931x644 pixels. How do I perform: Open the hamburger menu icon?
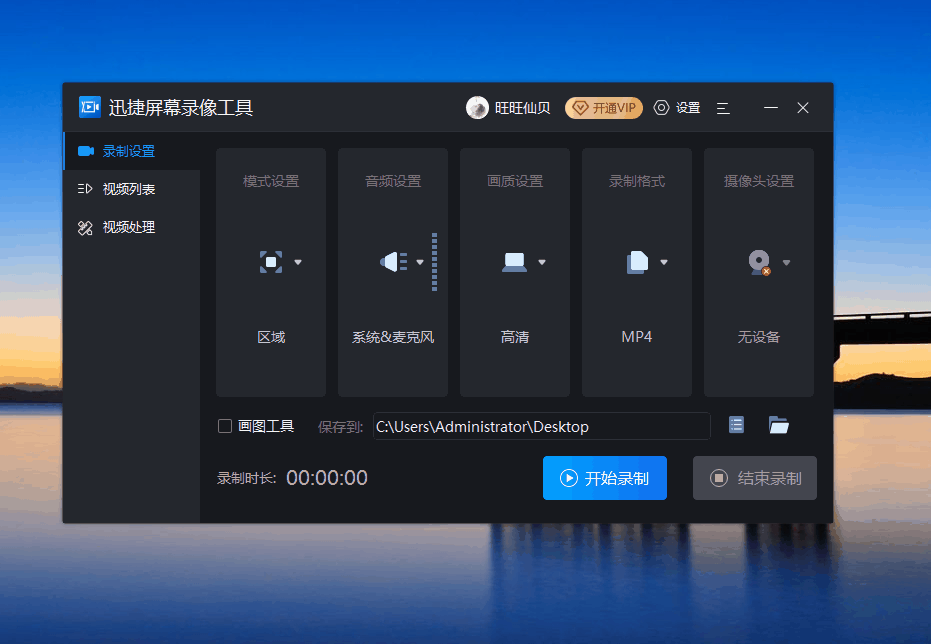pyautogui.click(x=723, y=108)
